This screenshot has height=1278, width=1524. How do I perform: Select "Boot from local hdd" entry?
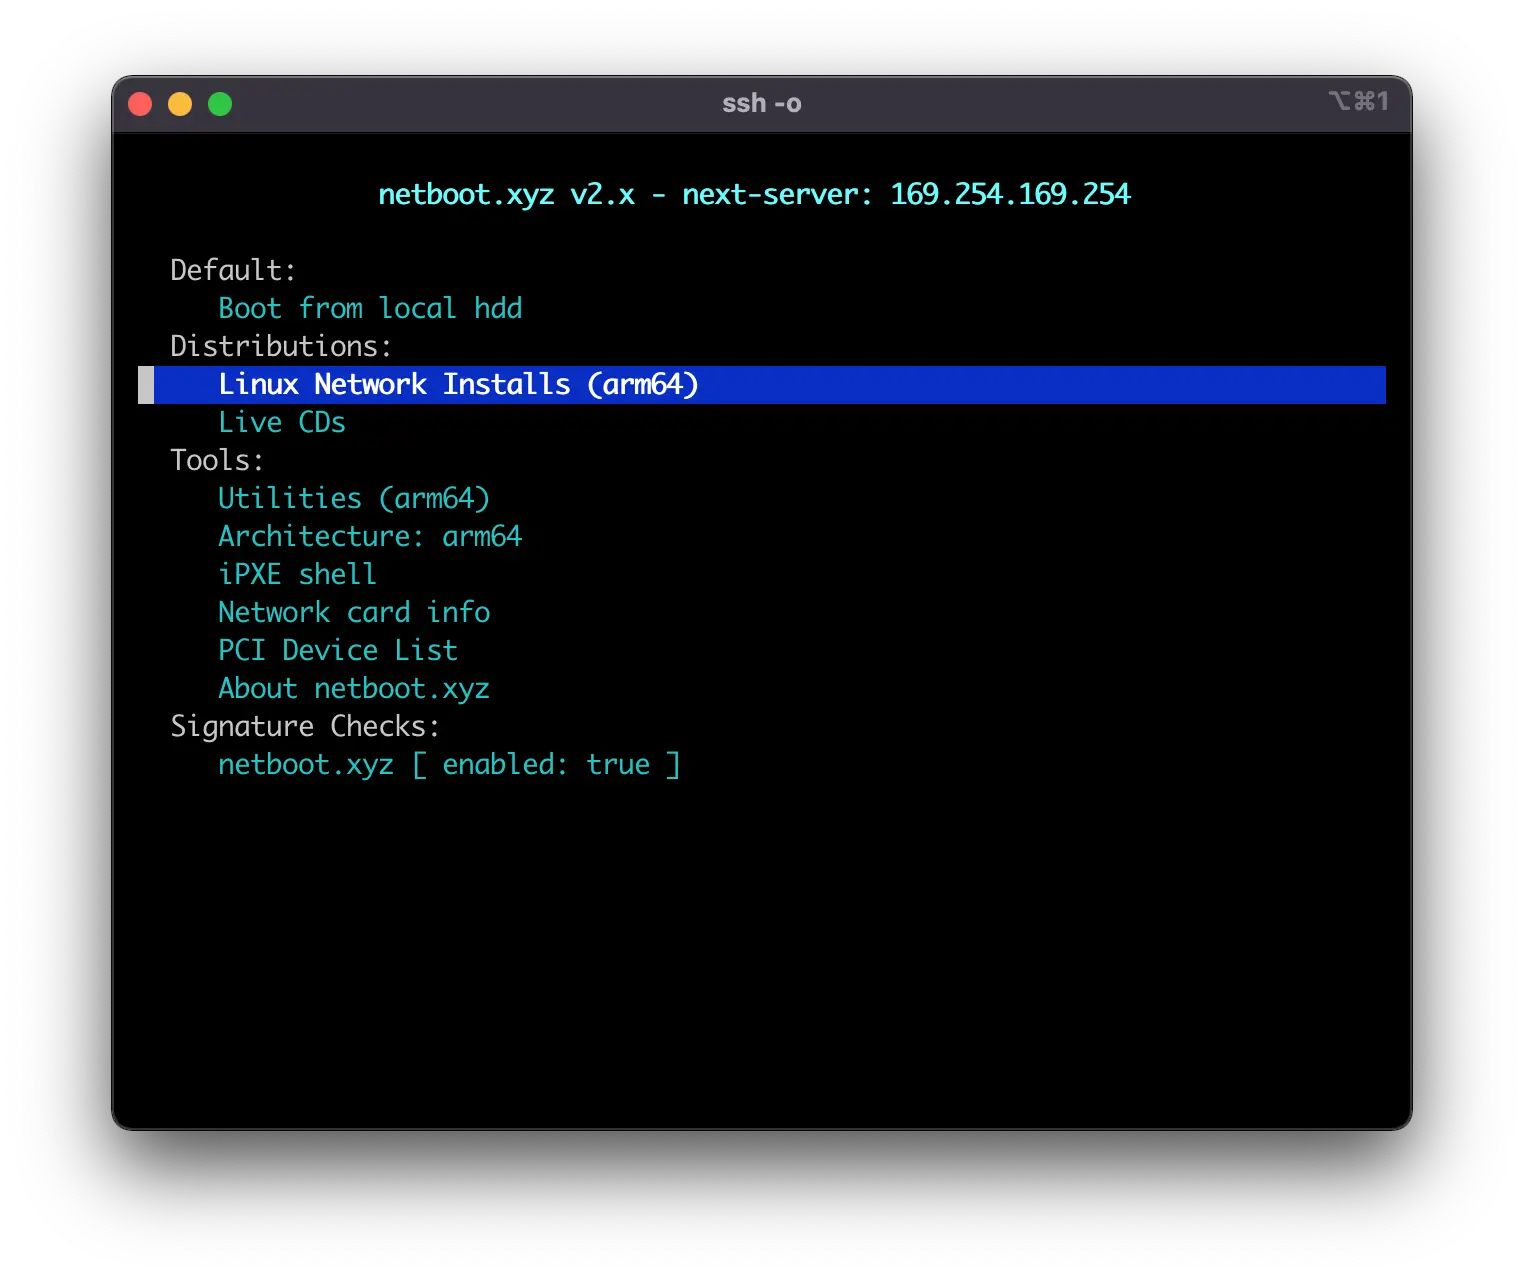coord(370,308)
